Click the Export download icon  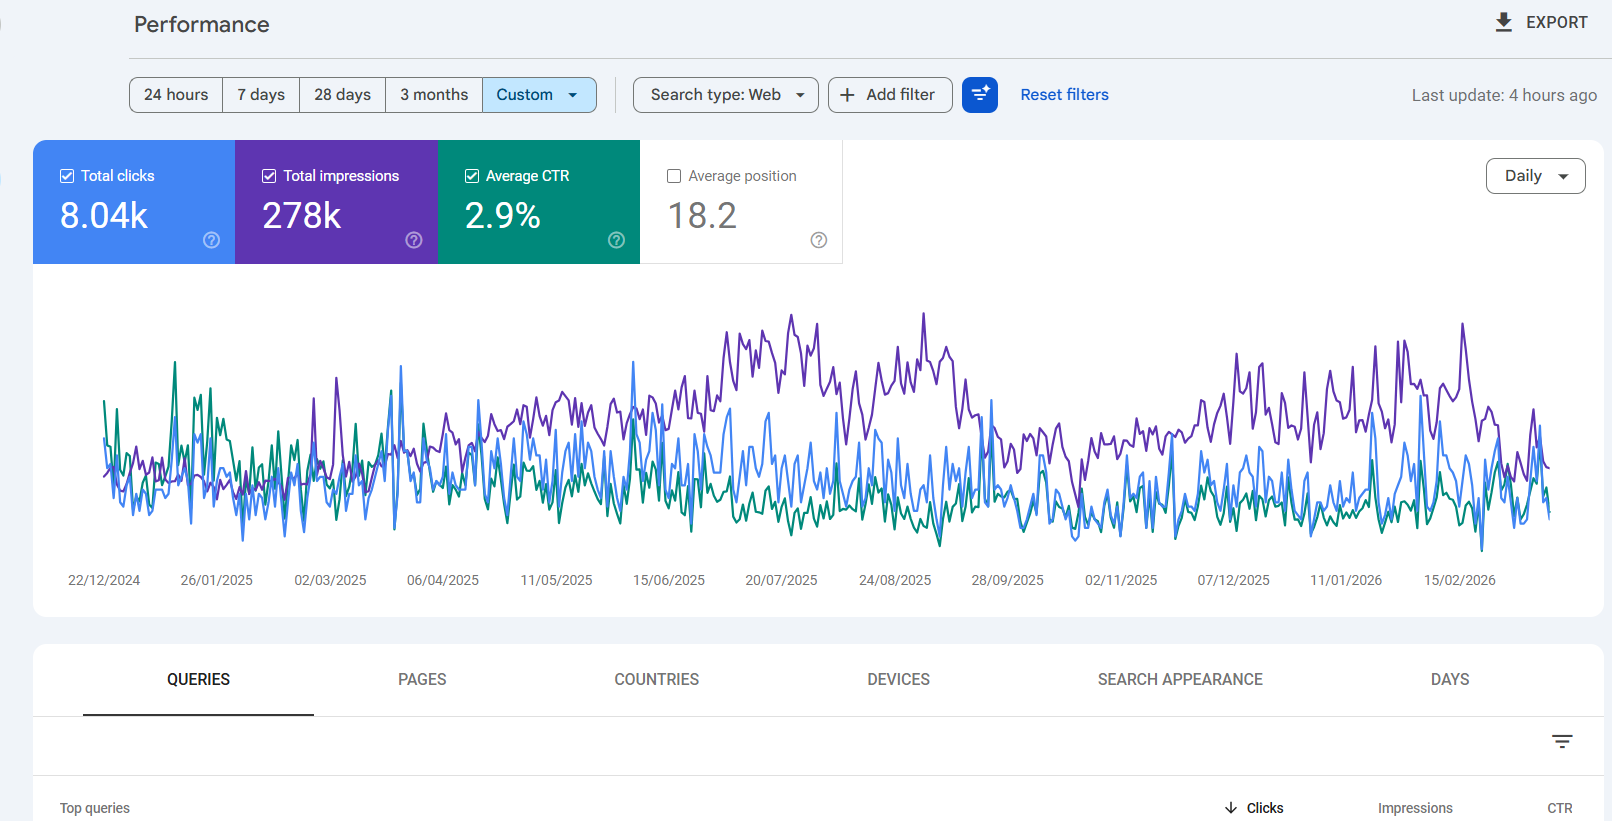click(x=1503, y=22)
